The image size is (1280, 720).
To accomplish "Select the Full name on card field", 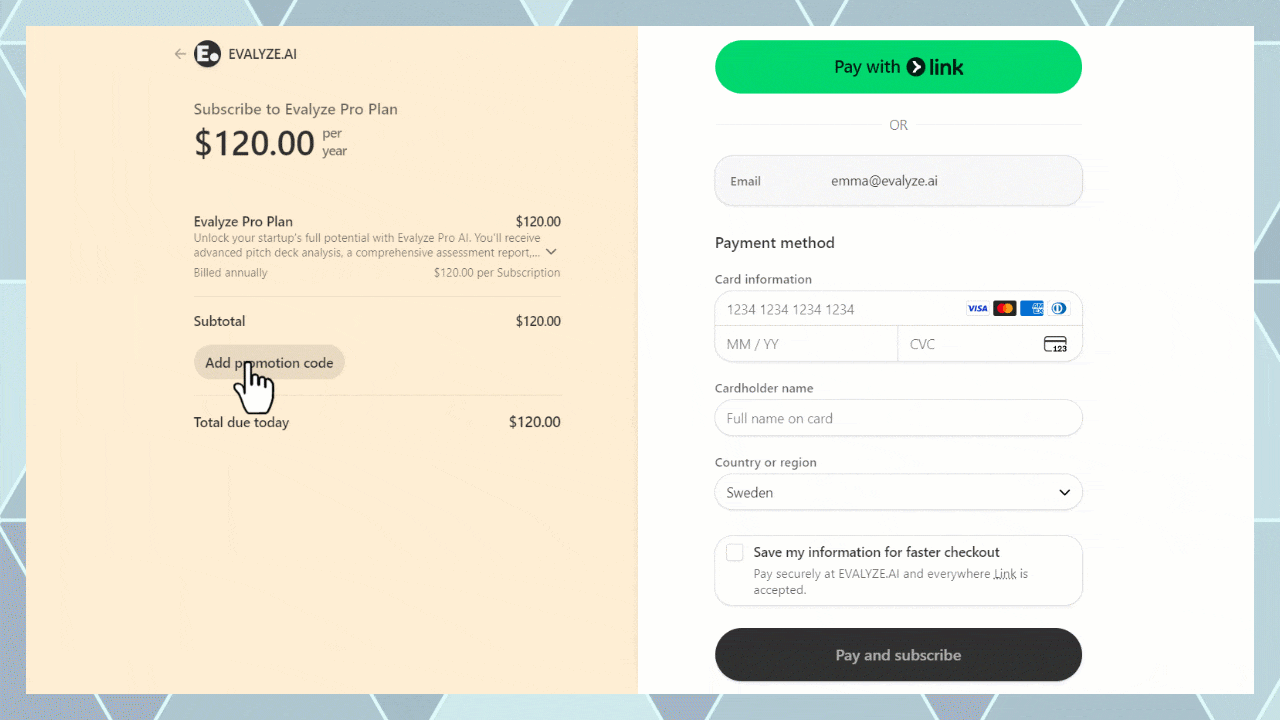I will click(x=898, y=418).
